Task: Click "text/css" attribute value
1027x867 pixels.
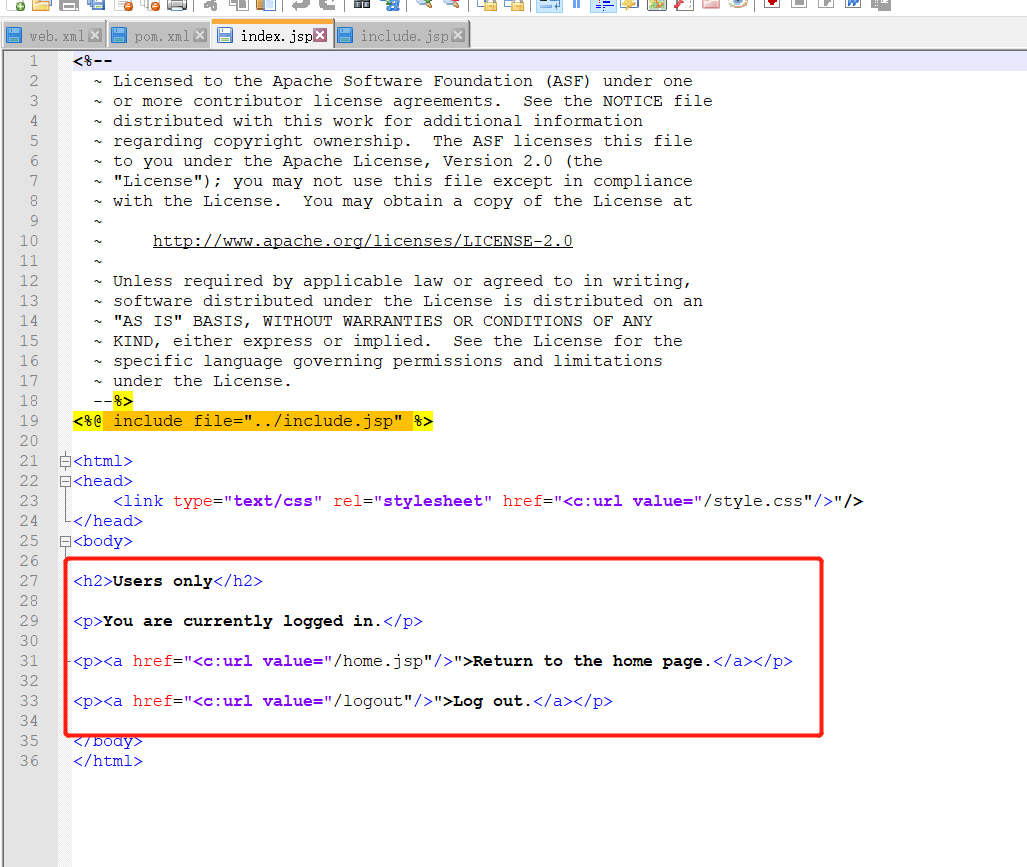Action: 272,501
